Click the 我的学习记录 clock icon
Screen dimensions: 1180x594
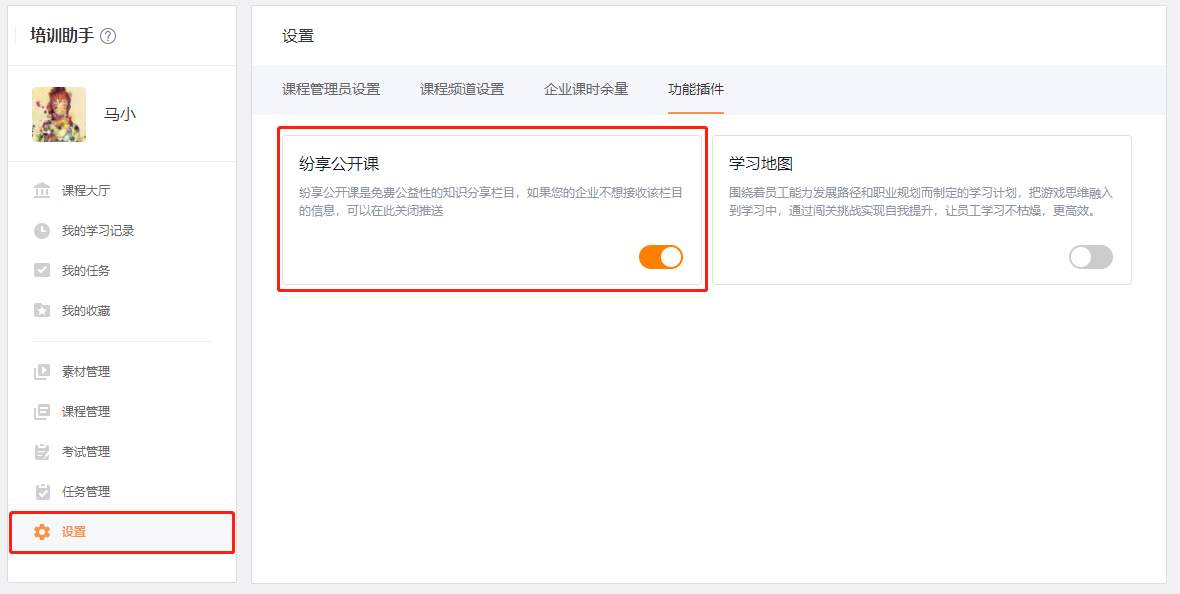pyautogui.click(x=42, y=230)
